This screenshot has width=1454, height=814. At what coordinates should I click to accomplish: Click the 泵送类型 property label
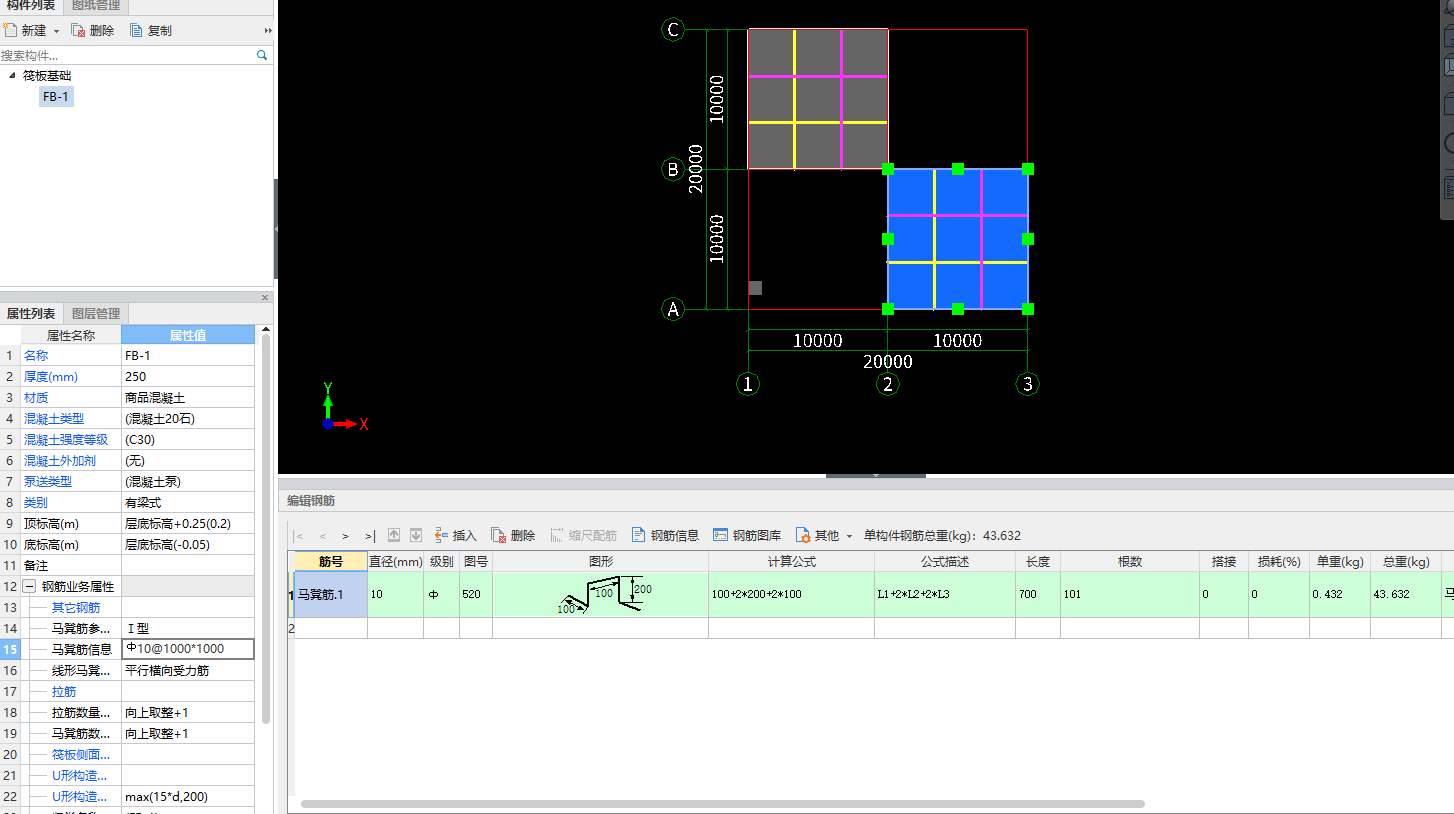click(48, 482)
